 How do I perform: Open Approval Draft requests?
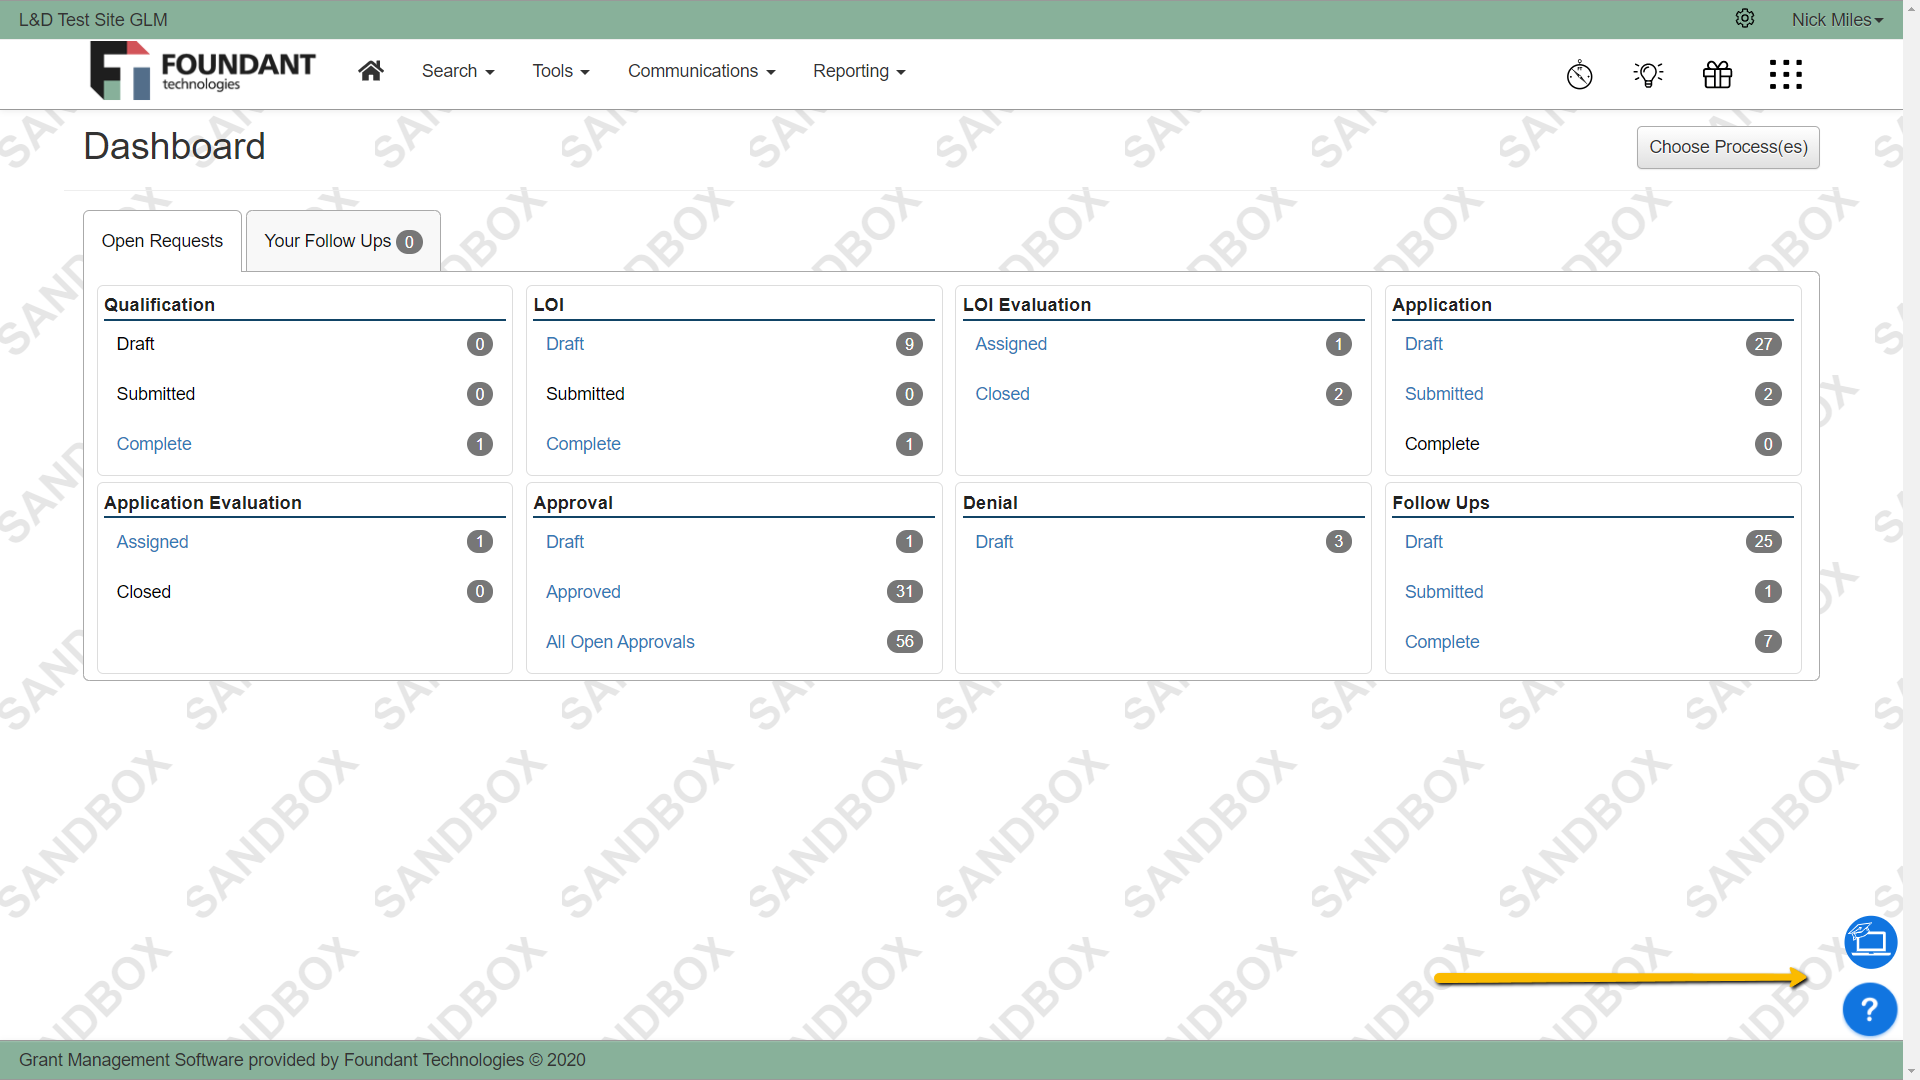565,542
